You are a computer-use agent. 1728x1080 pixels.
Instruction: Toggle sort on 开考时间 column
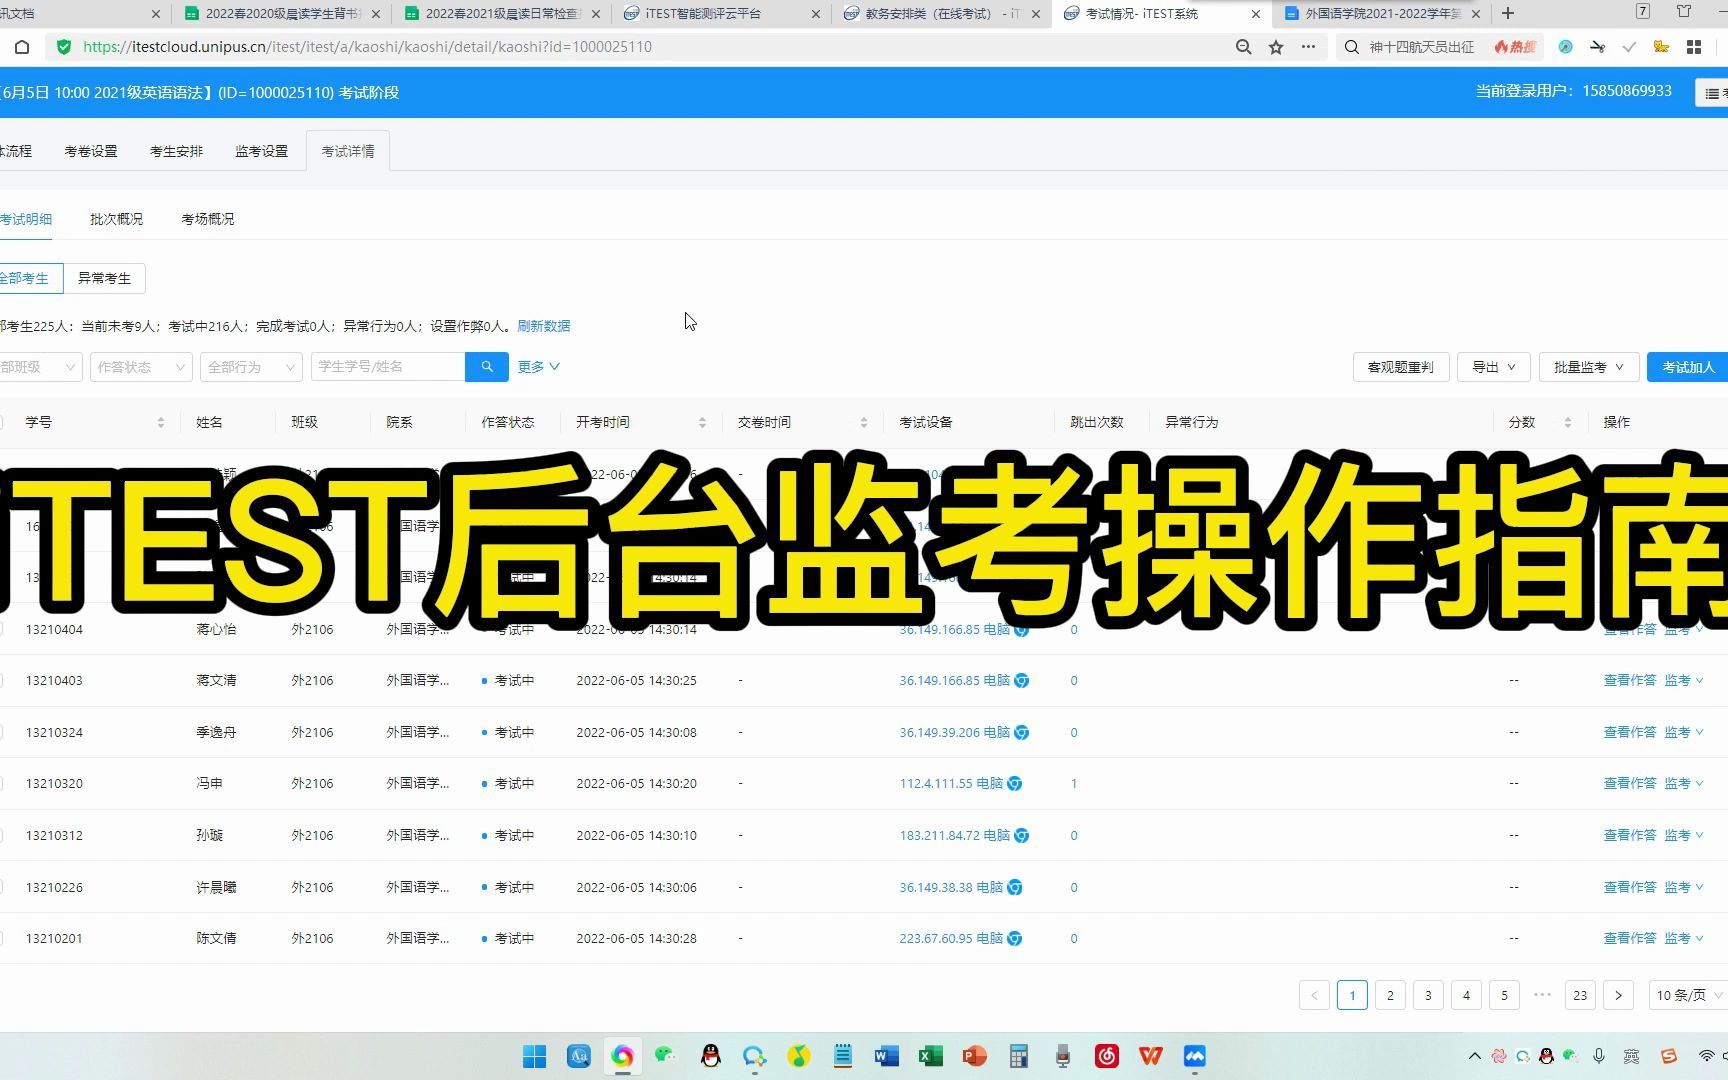pyautogui.click(x=702, y=422)
